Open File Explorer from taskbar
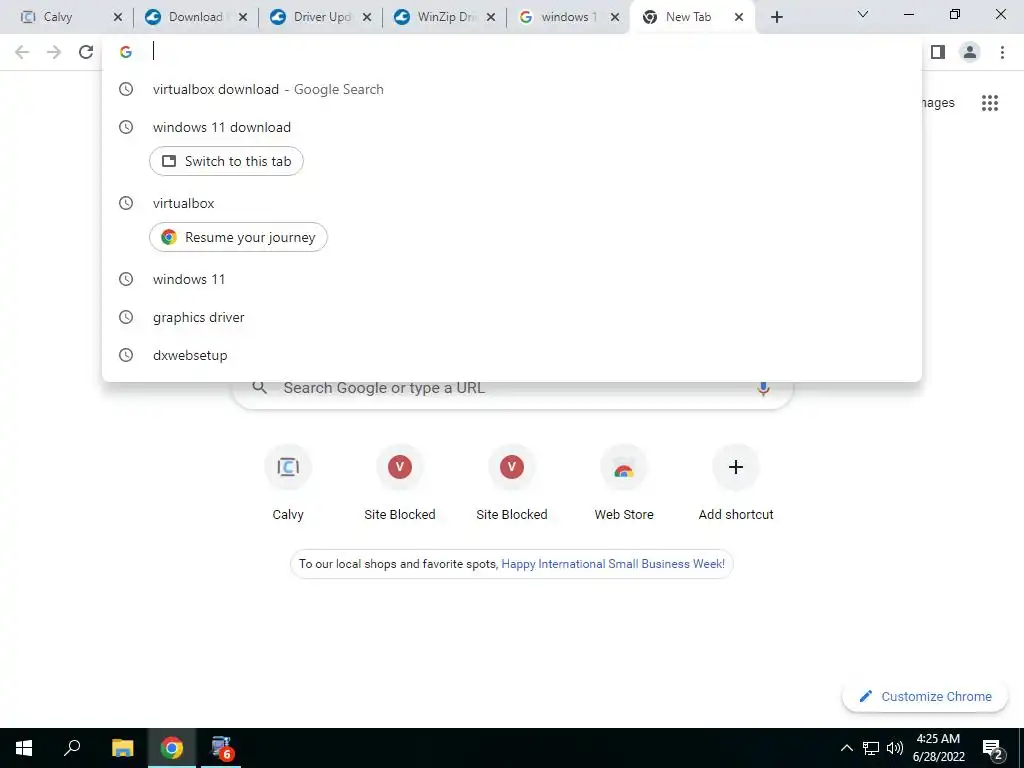1024x768 pixels. click(122, 748)
